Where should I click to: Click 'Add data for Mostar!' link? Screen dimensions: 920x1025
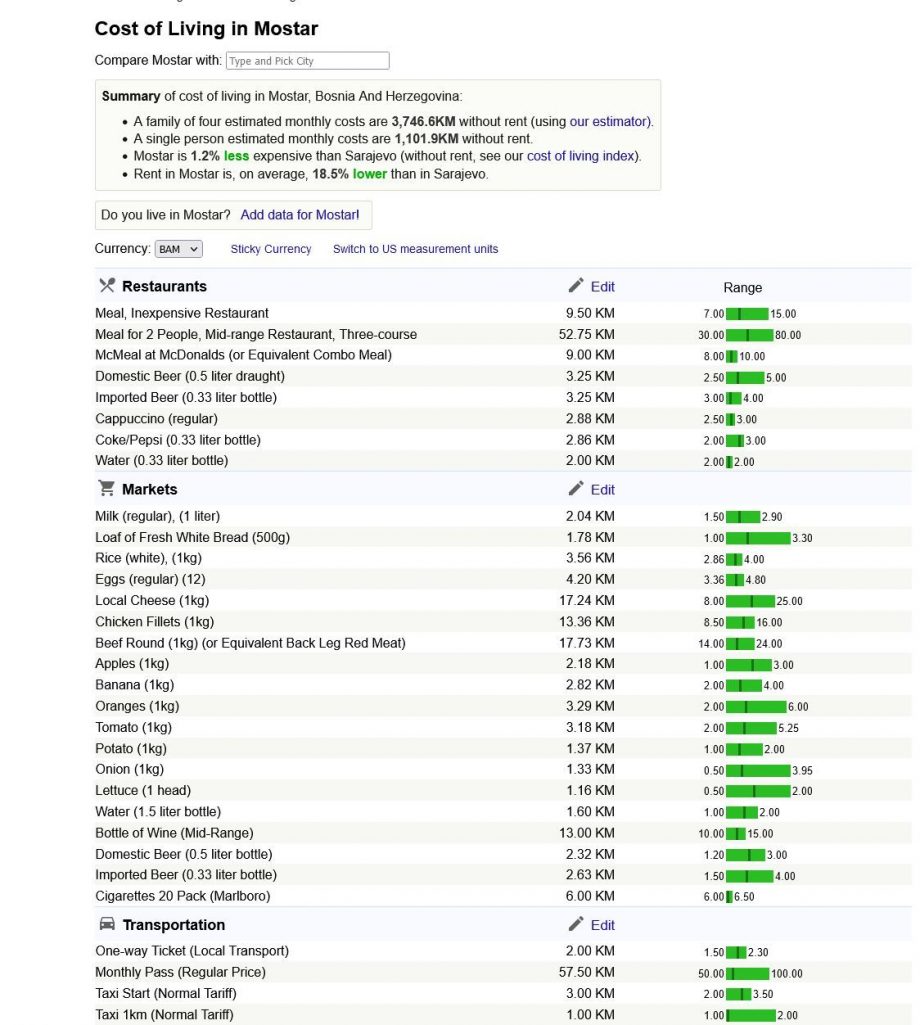[x=299, y=215]
